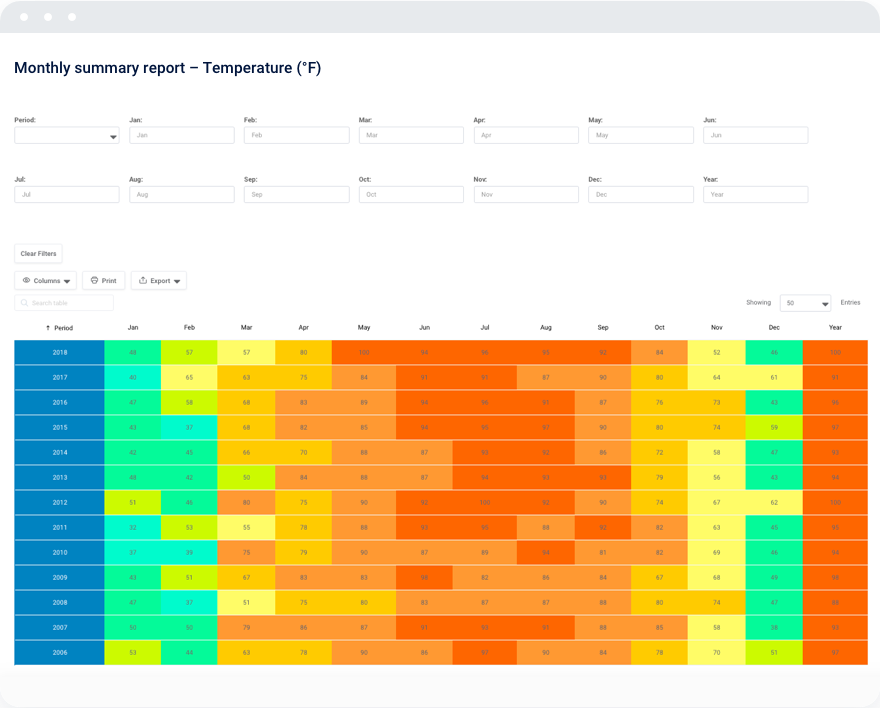
Task: Focus the Apr filter input
Action: [526, 135]
